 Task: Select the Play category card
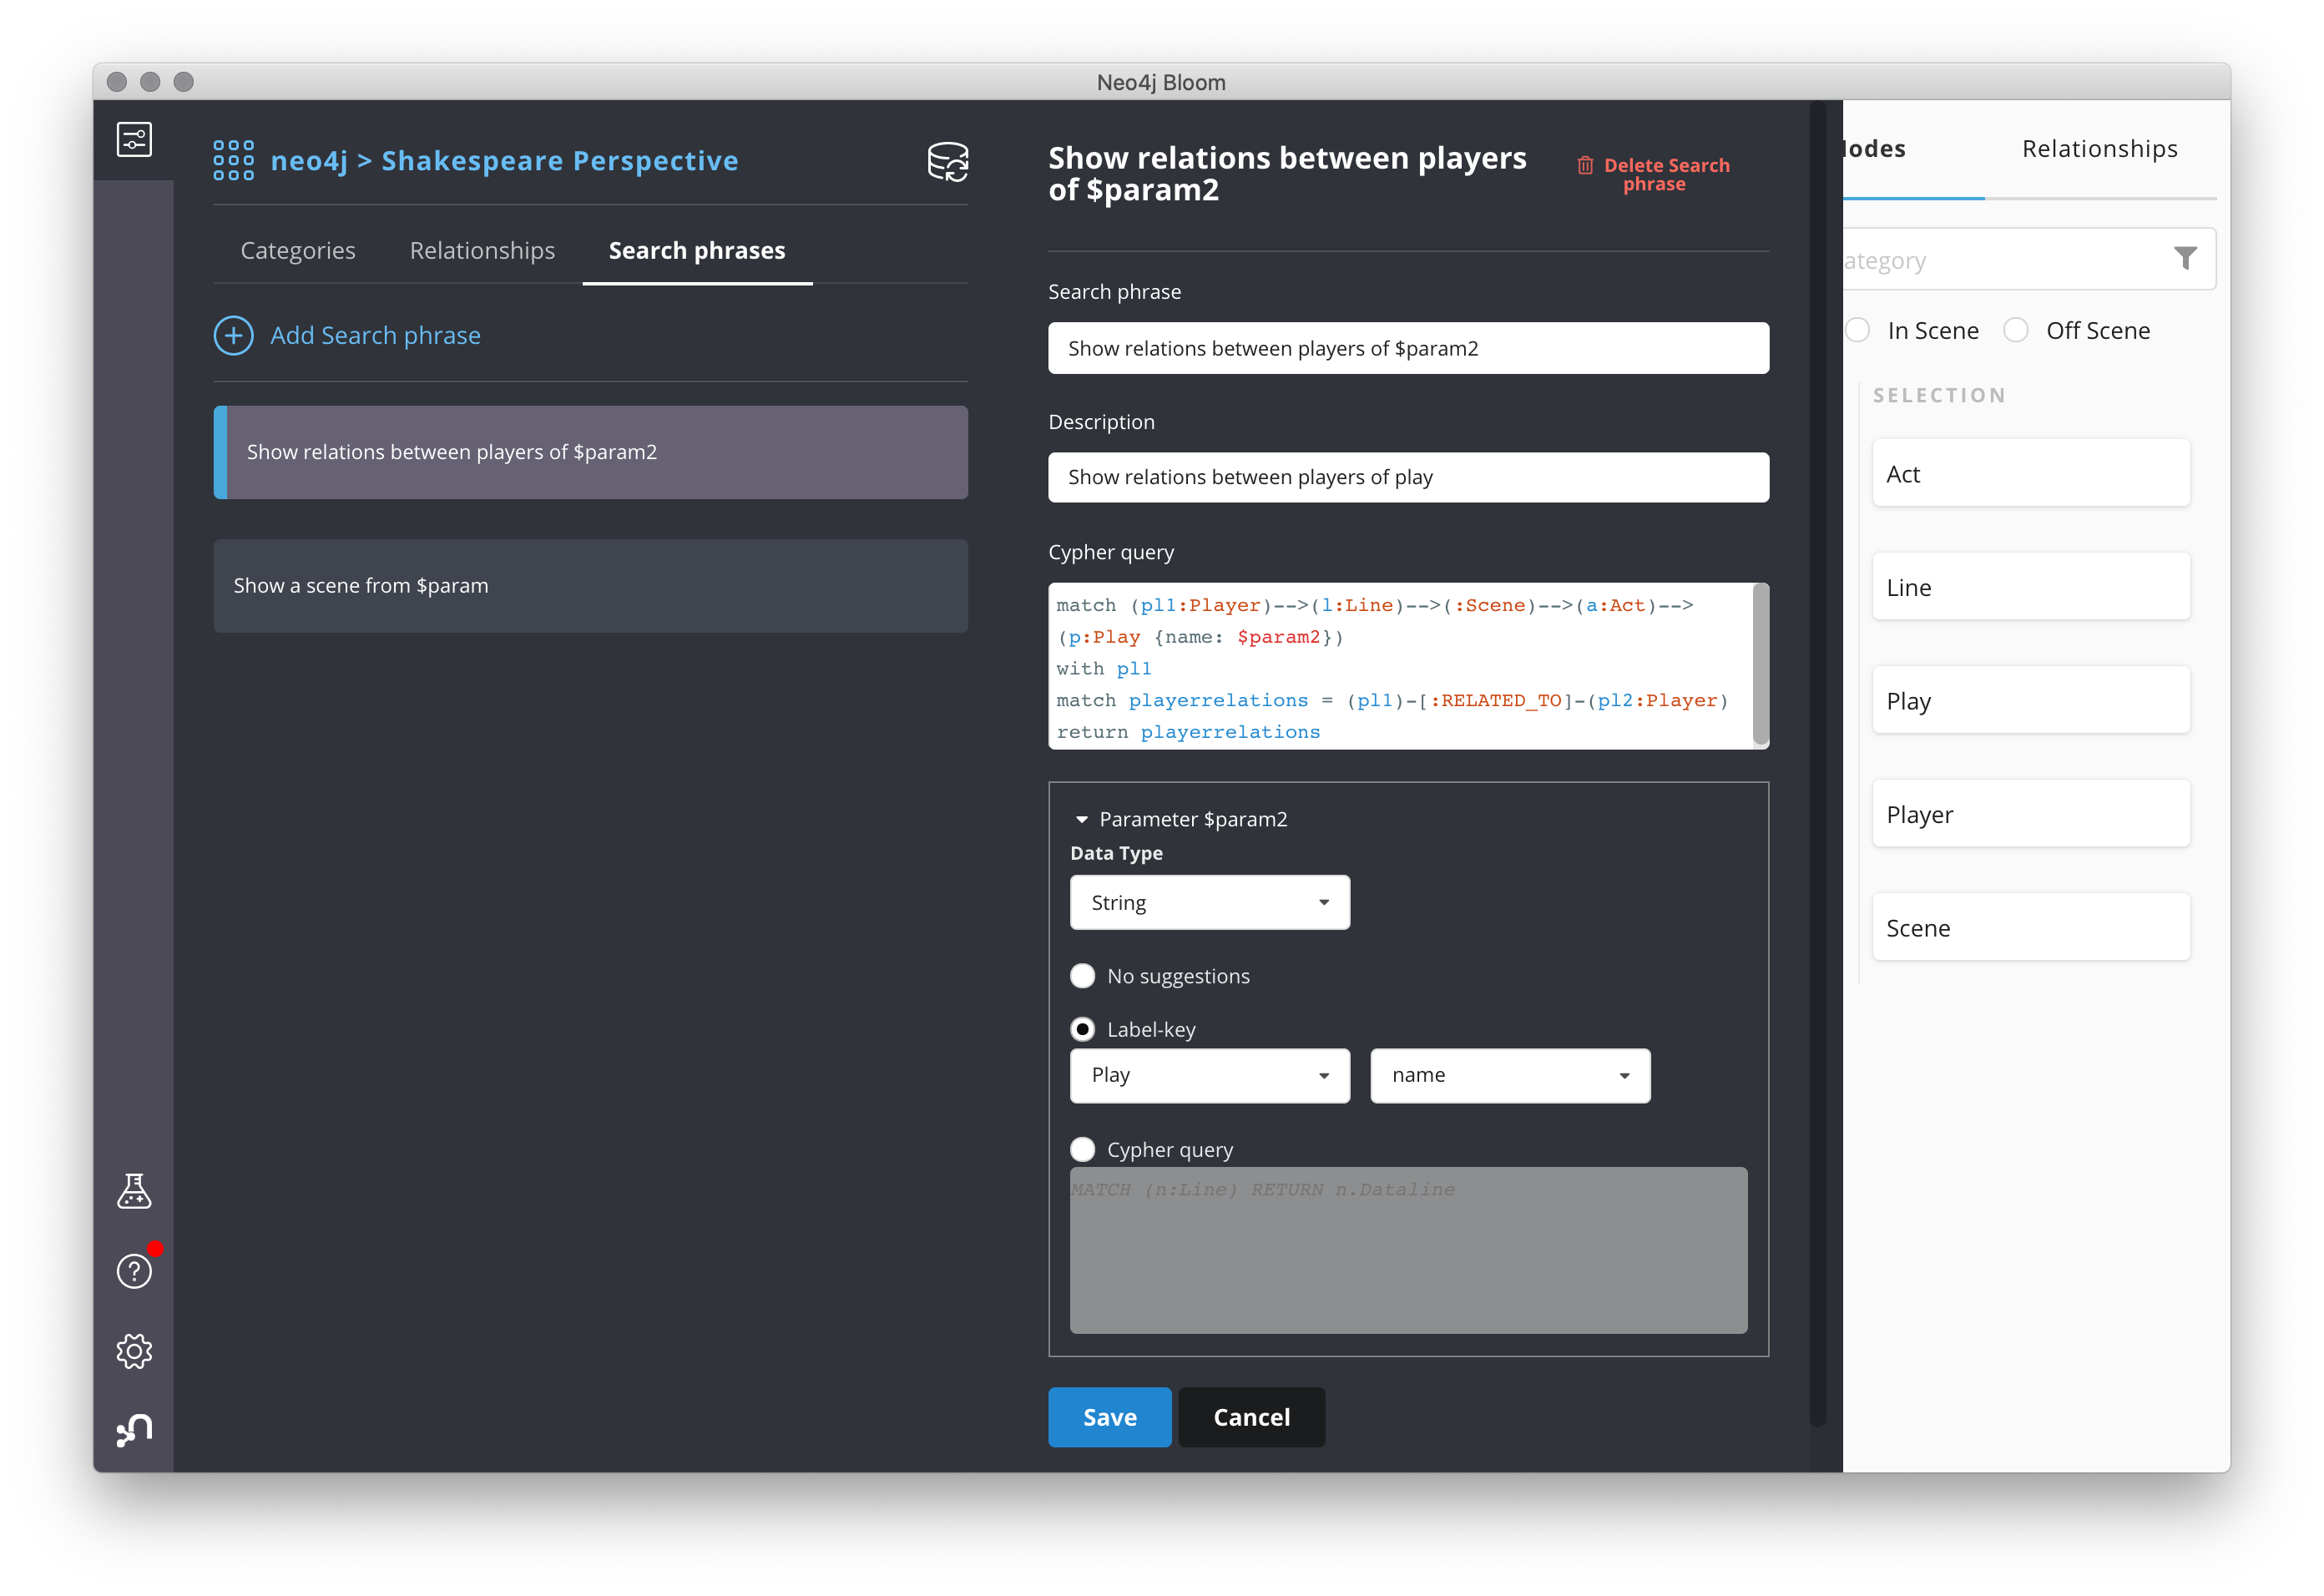click(x=2031, y=700)
